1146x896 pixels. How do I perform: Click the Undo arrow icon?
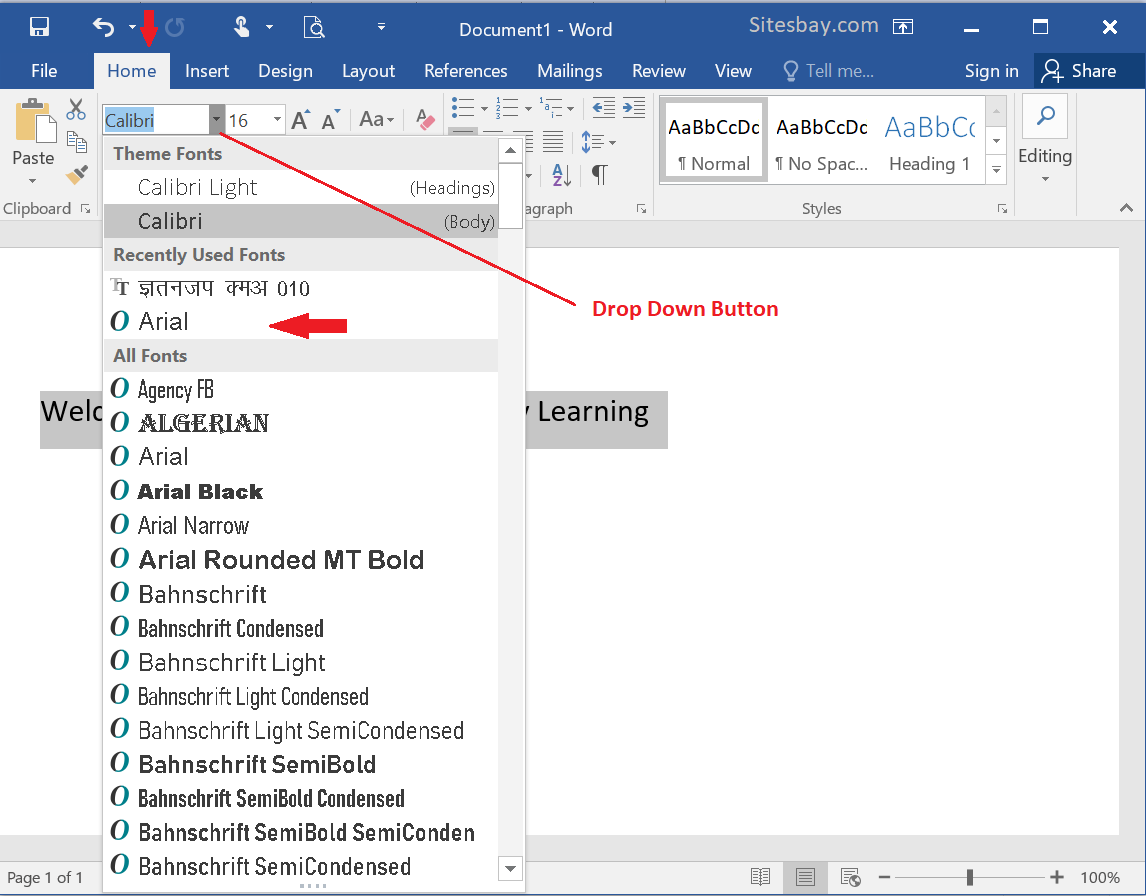(x=104, y=28)
